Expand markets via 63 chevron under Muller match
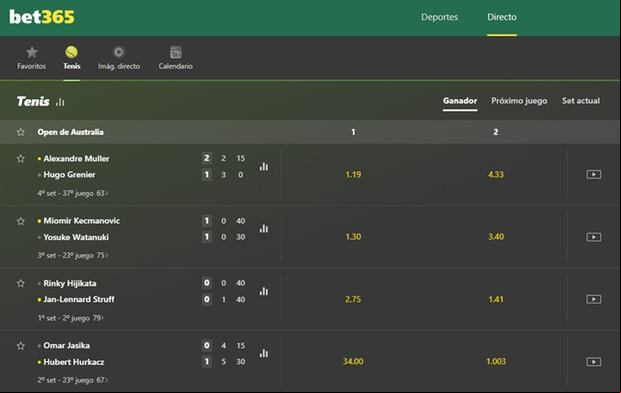 (102, 193)
